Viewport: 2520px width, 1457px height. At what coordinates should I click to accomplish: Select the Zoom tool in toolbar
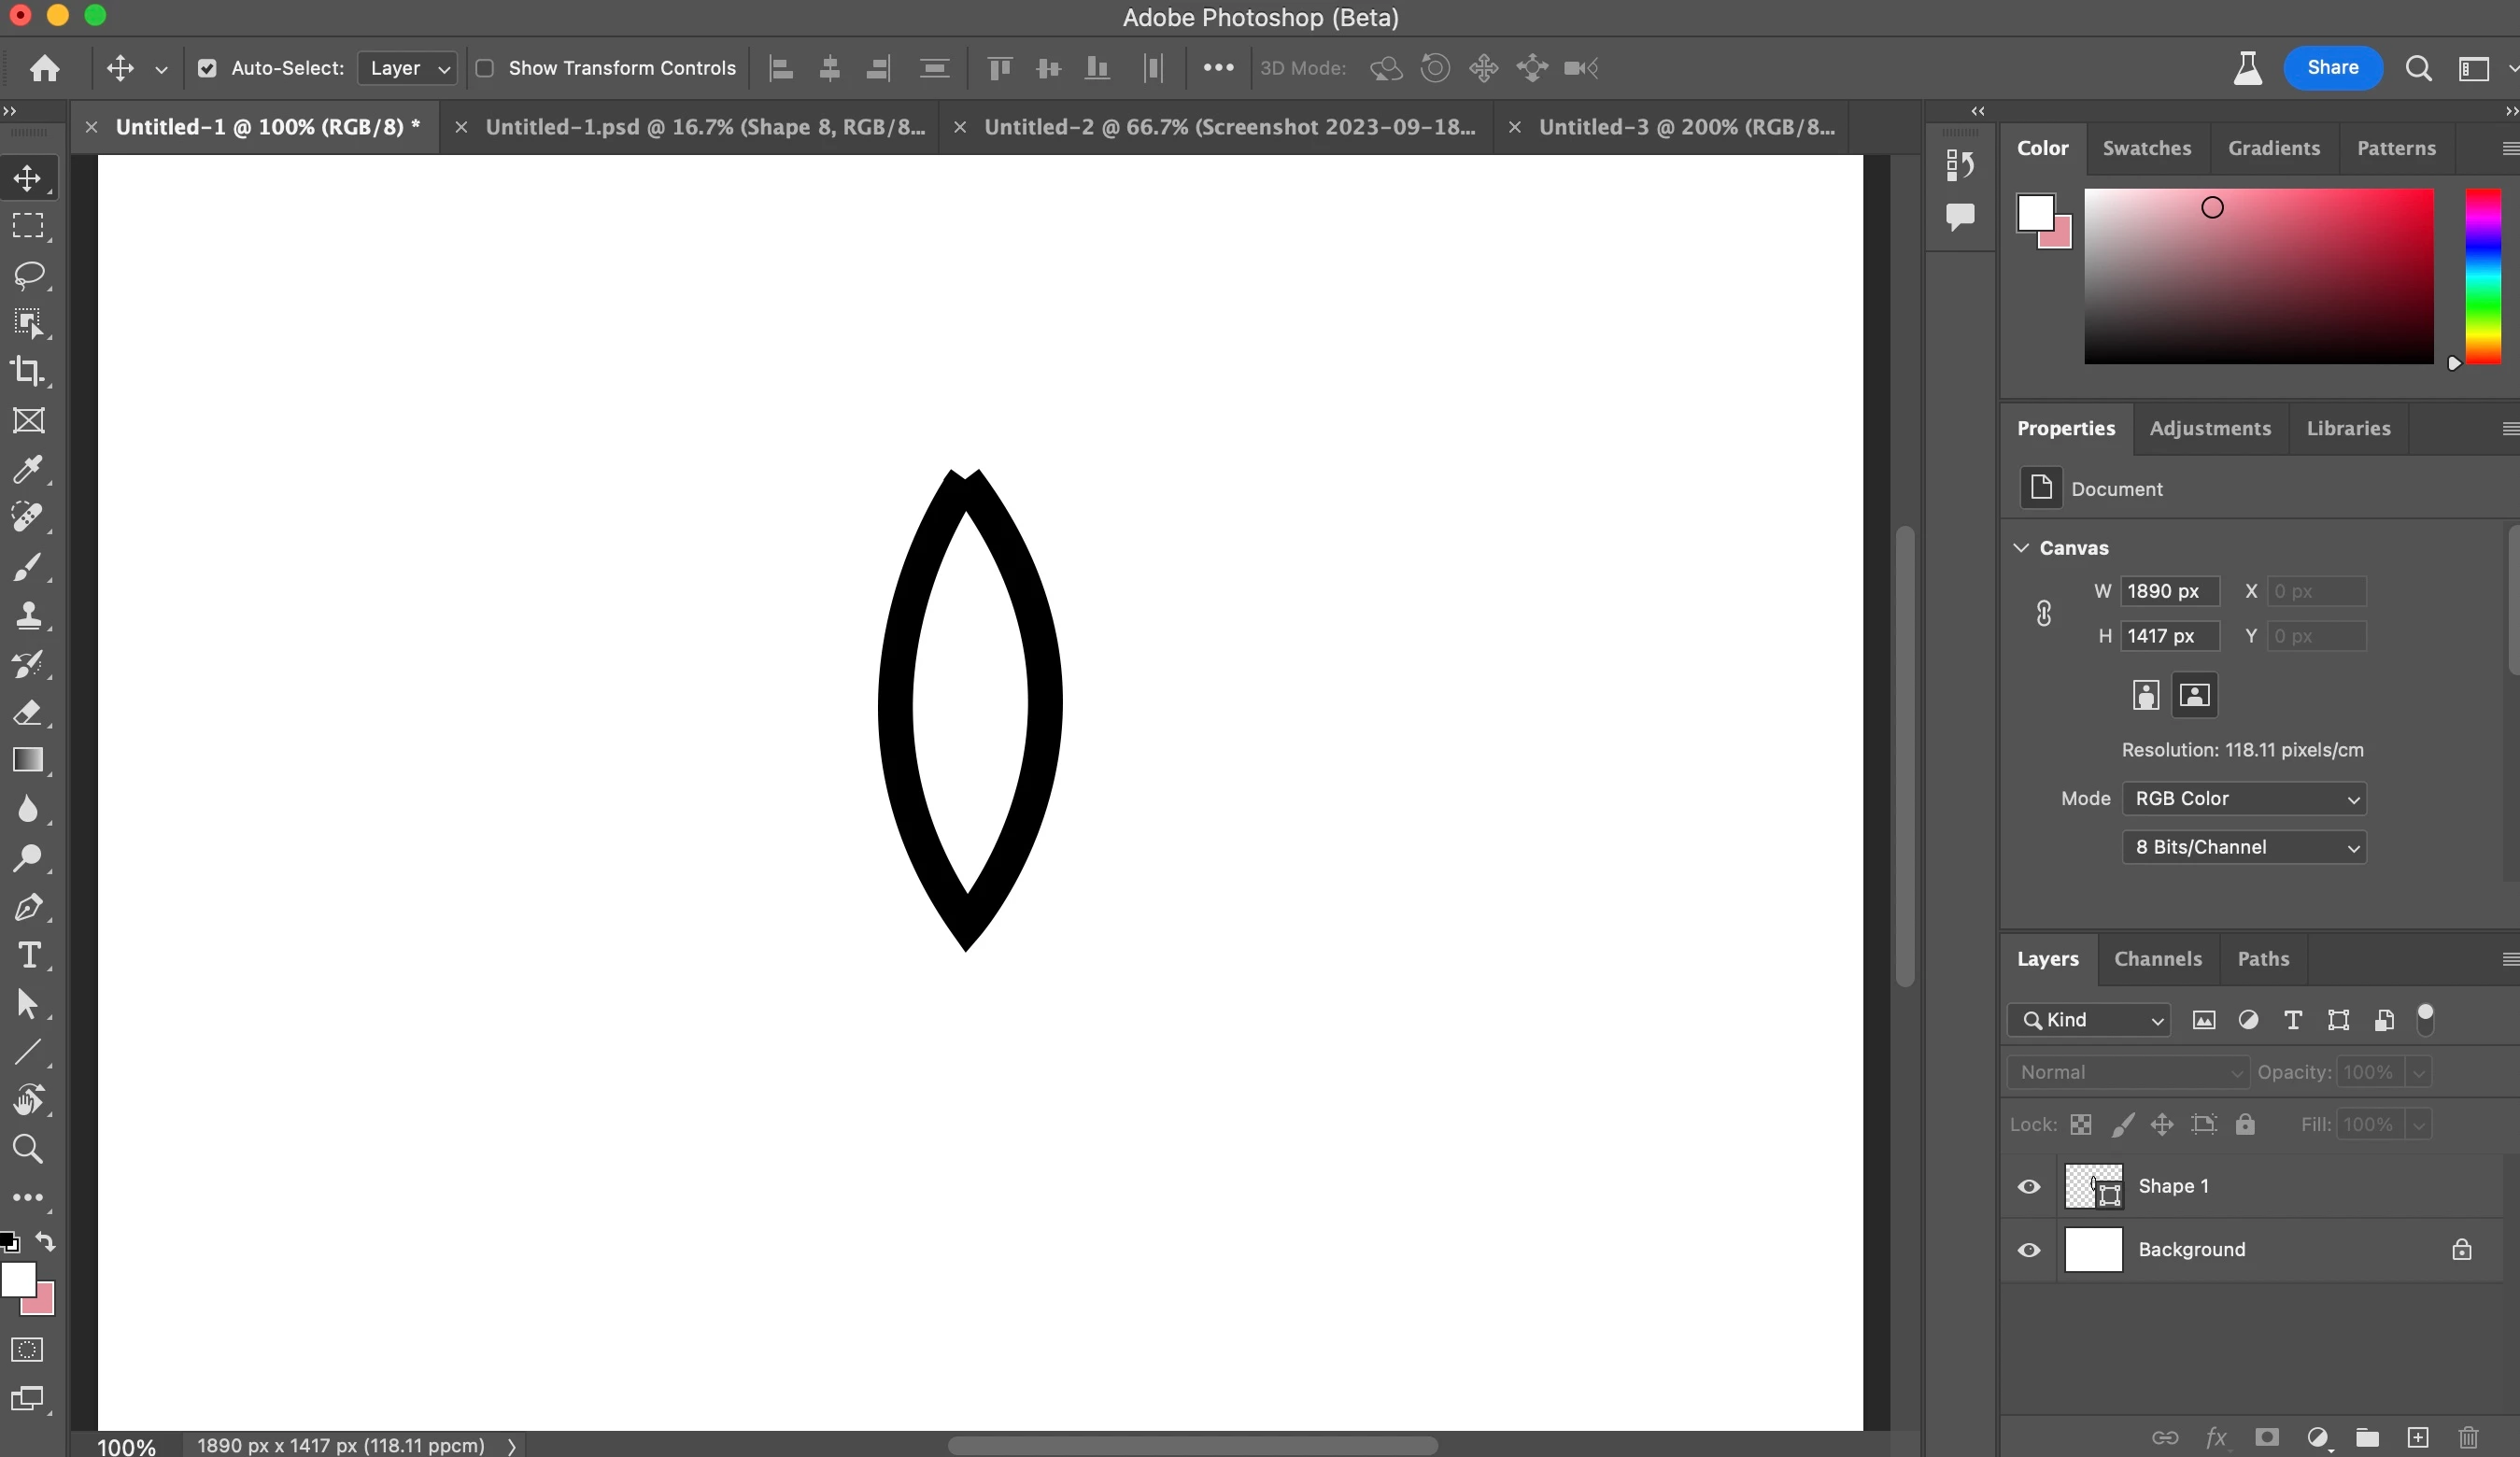(x=28, y=1149)
